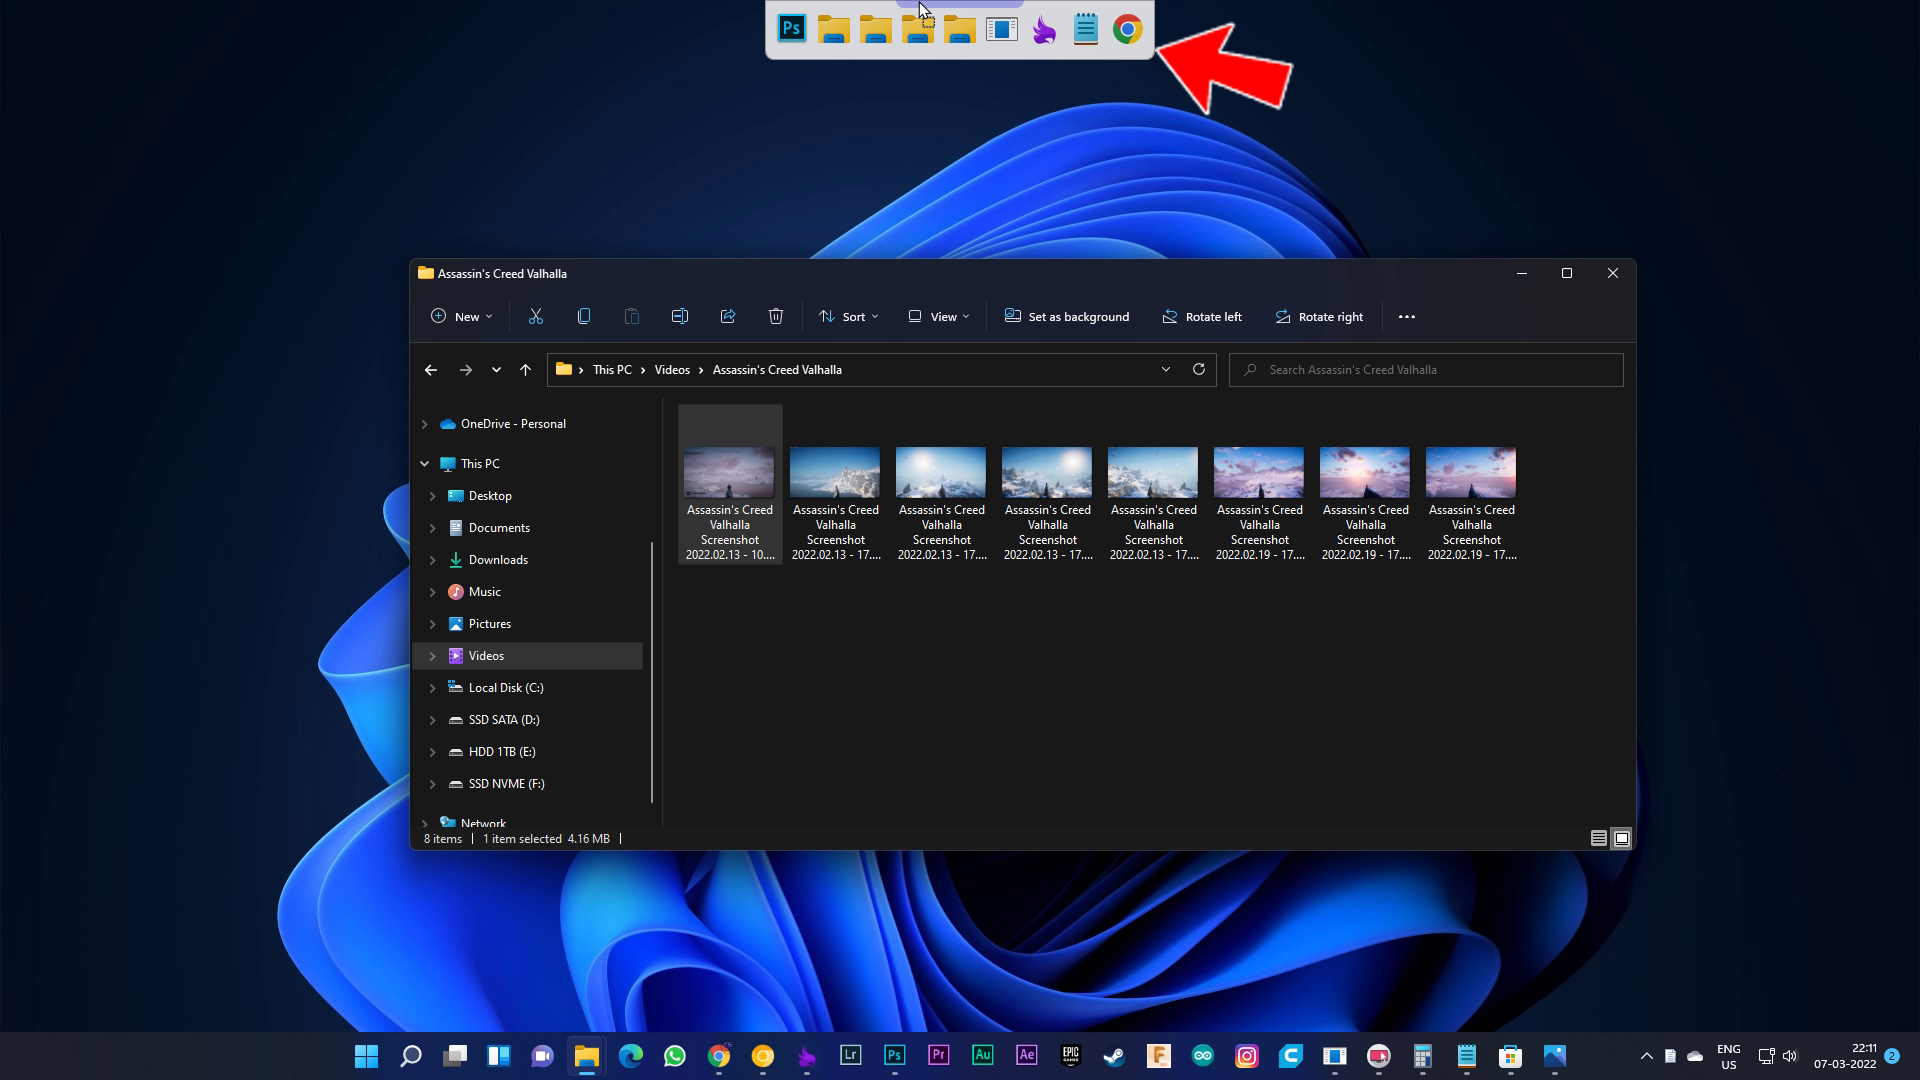This screenshot has height=1080, width=1920.
Task: Open Chrome from the floating dock
Action: pyautogui.click(x=1128, y=29)
